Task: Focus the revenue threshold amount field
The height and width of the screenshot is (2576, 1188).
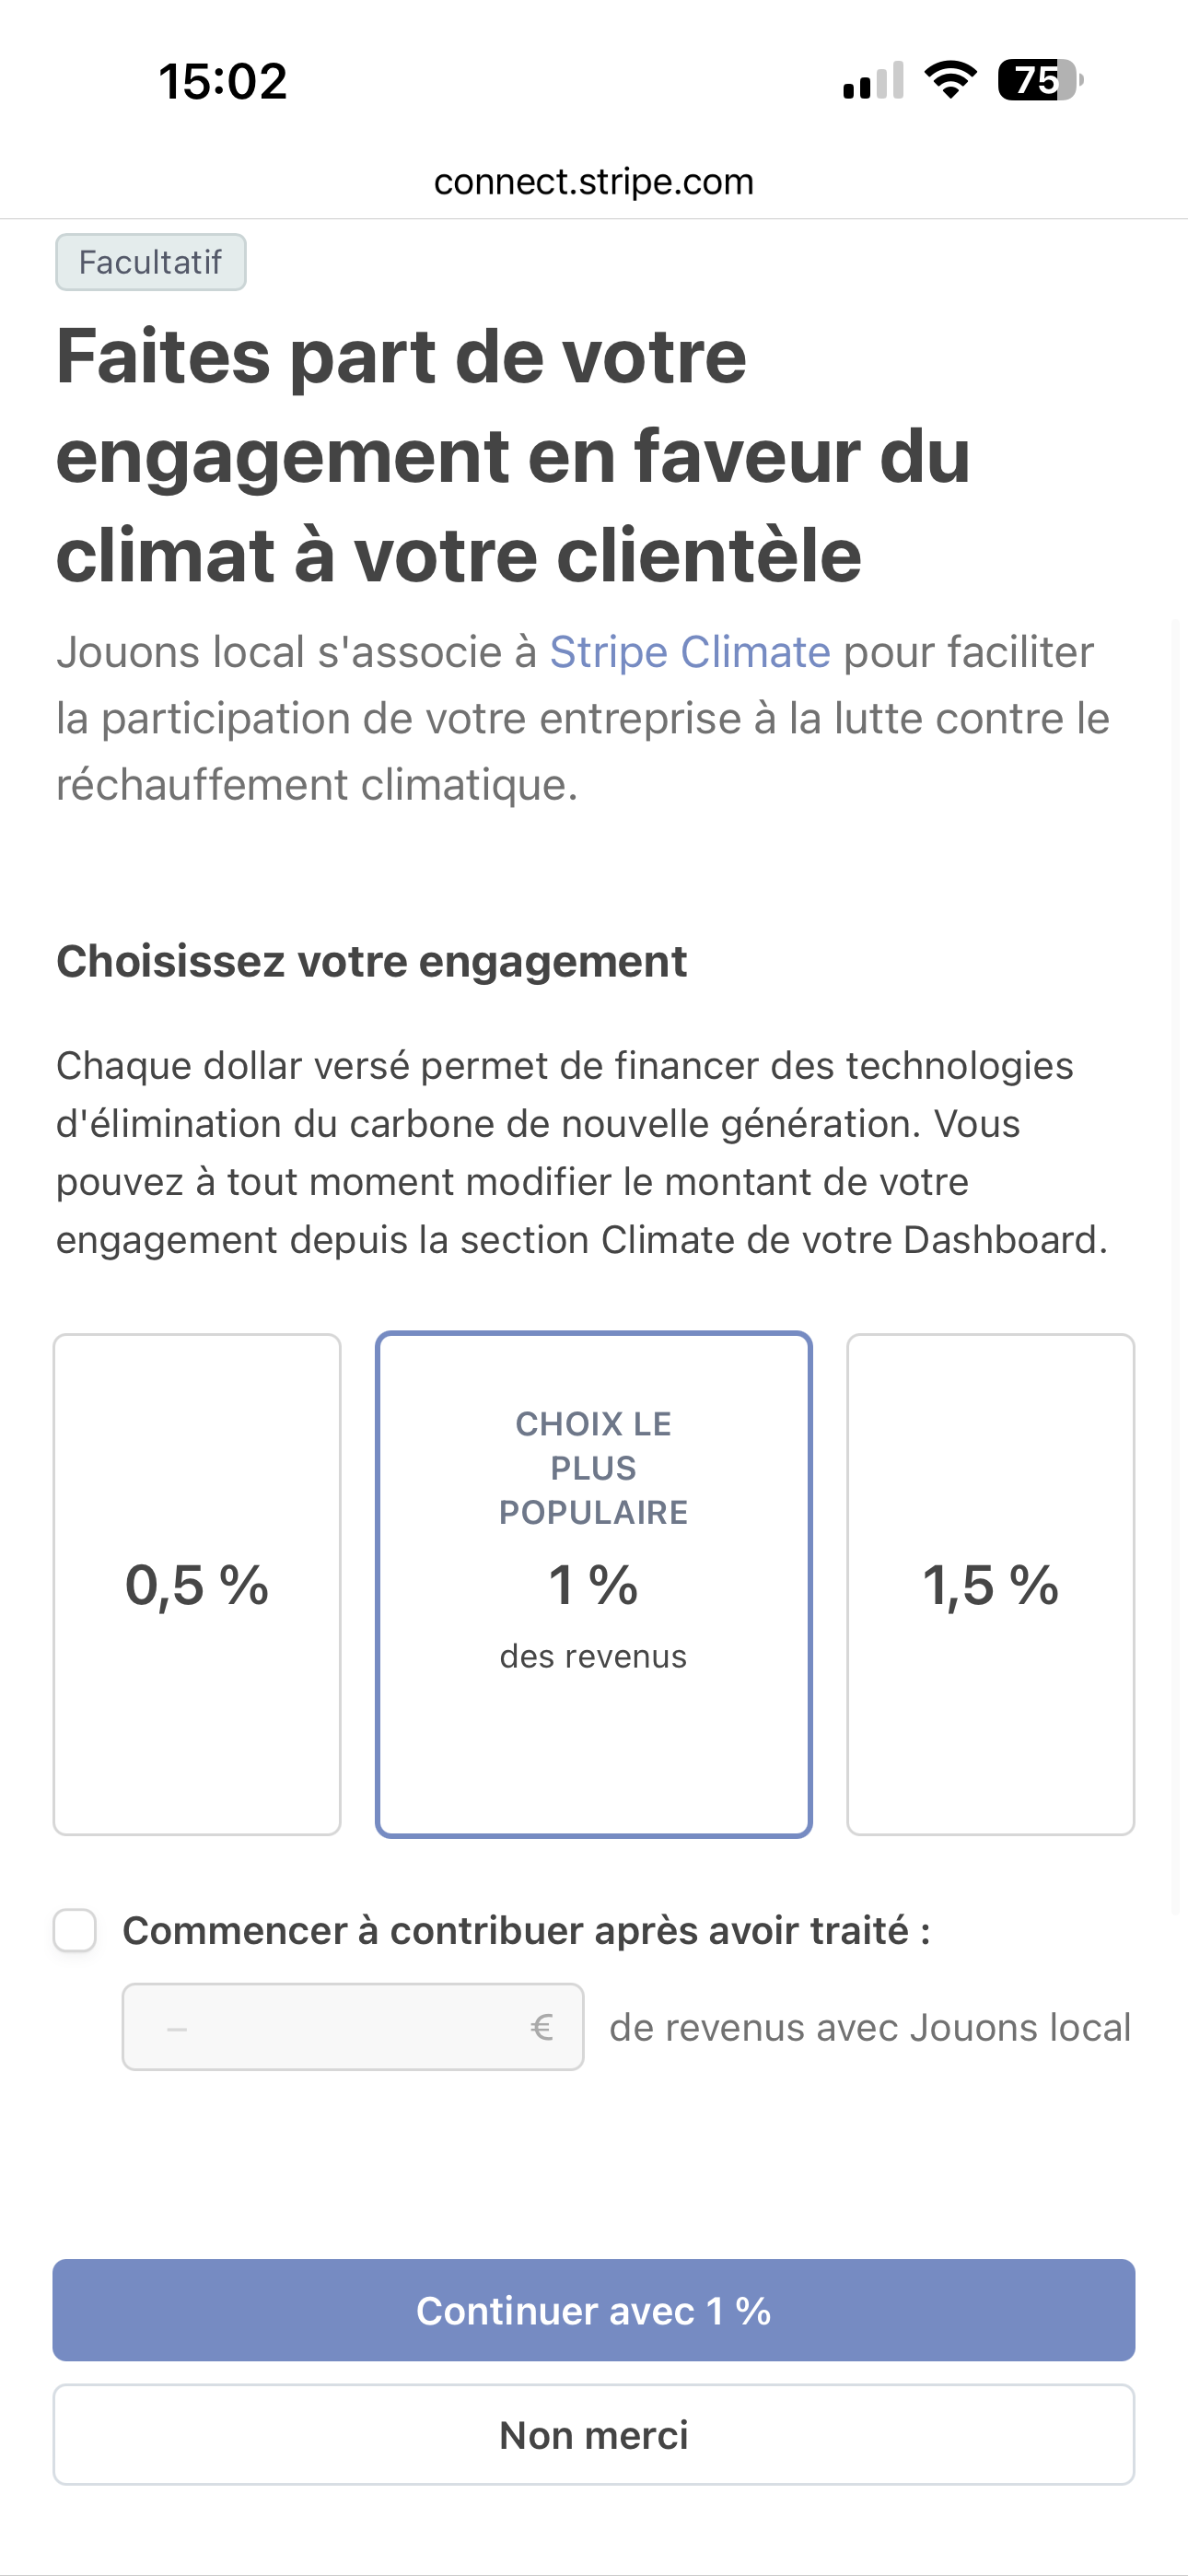Action: coord(340,2027)
